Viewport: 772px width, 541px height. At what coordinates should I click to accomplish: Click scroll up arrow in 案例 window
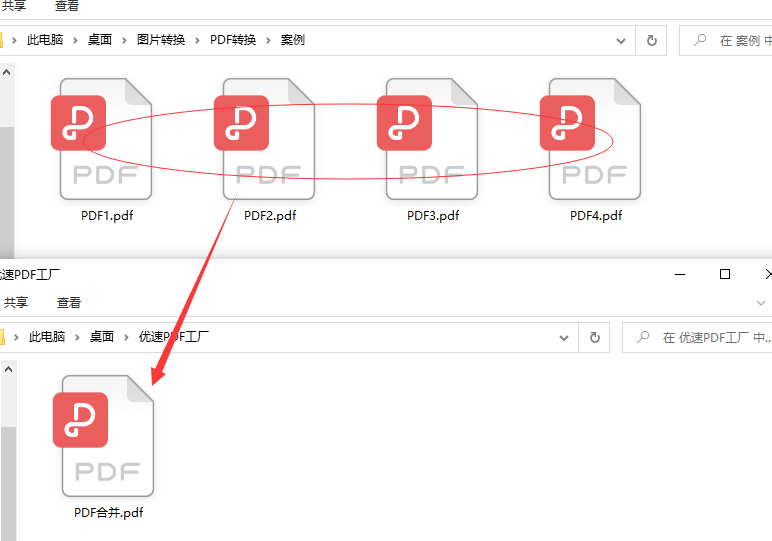7,73
